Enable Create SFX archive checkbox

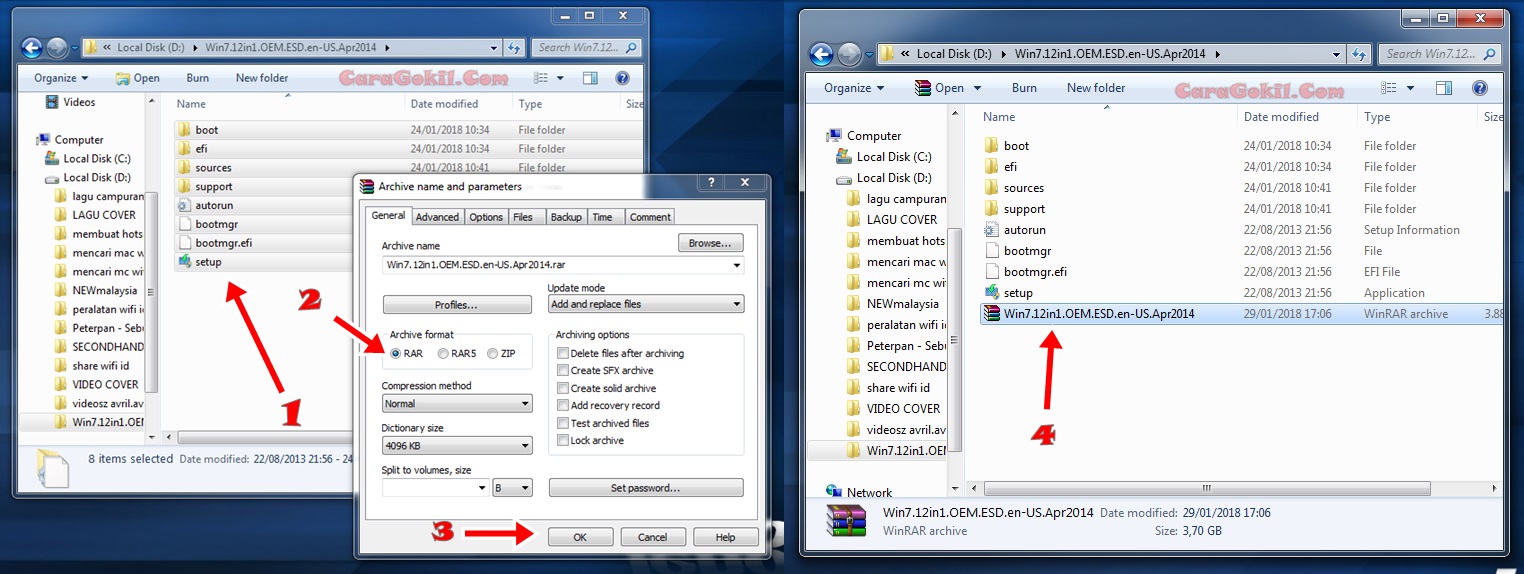[563, 371]
